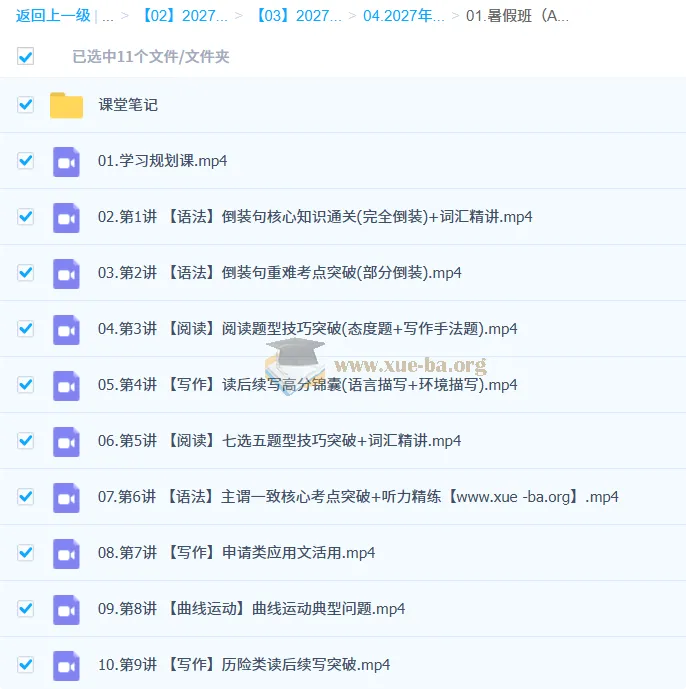The width and height of the screenshot is (686, 689).
Task: Click video icon for 03.第2讲 倒装句重难考点突破
Action: (x=66, y=274)
